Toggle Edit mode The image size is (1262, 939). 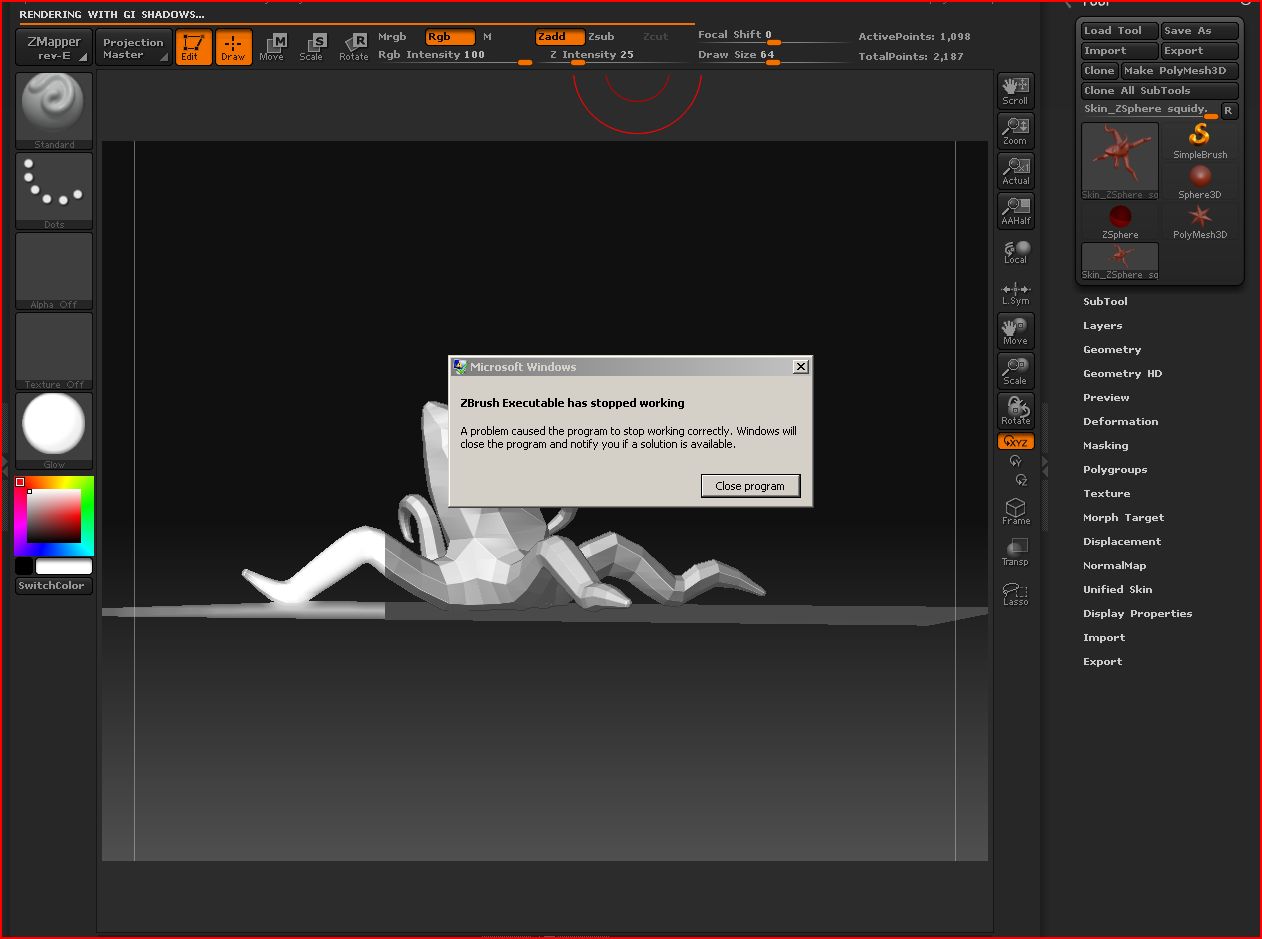click(193, 47)
